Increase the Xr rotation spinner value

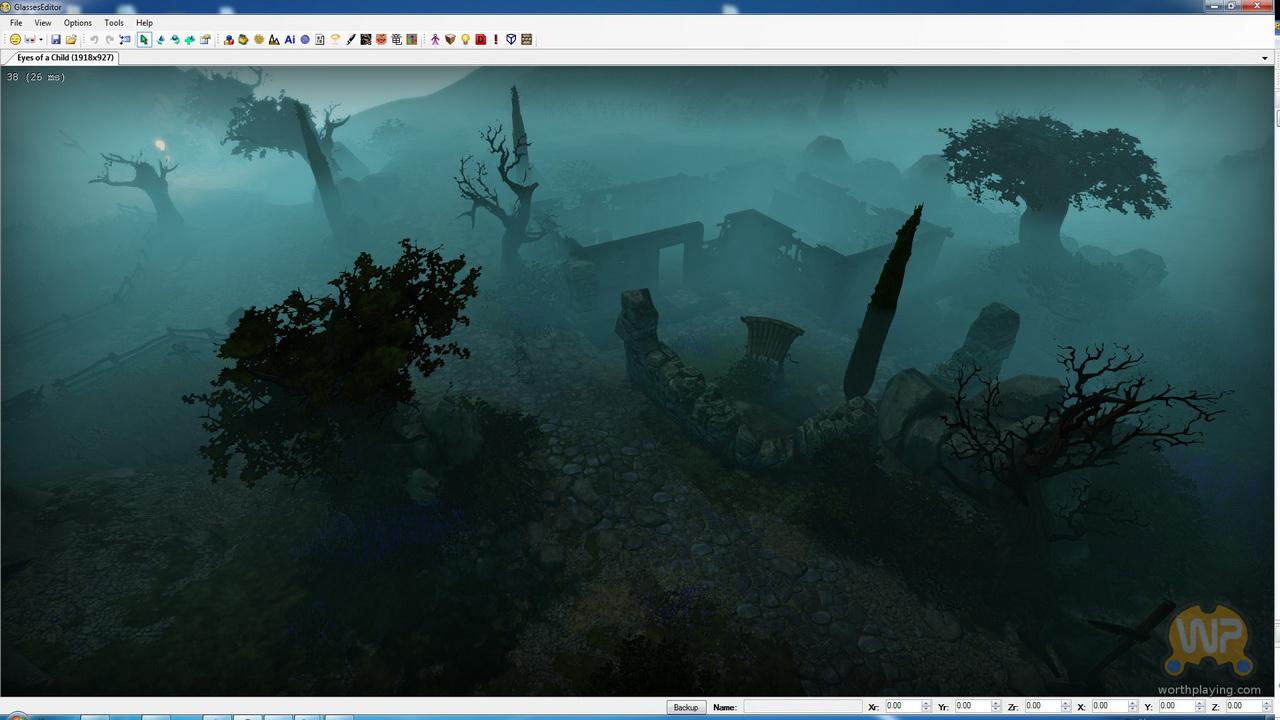(926, 703)
